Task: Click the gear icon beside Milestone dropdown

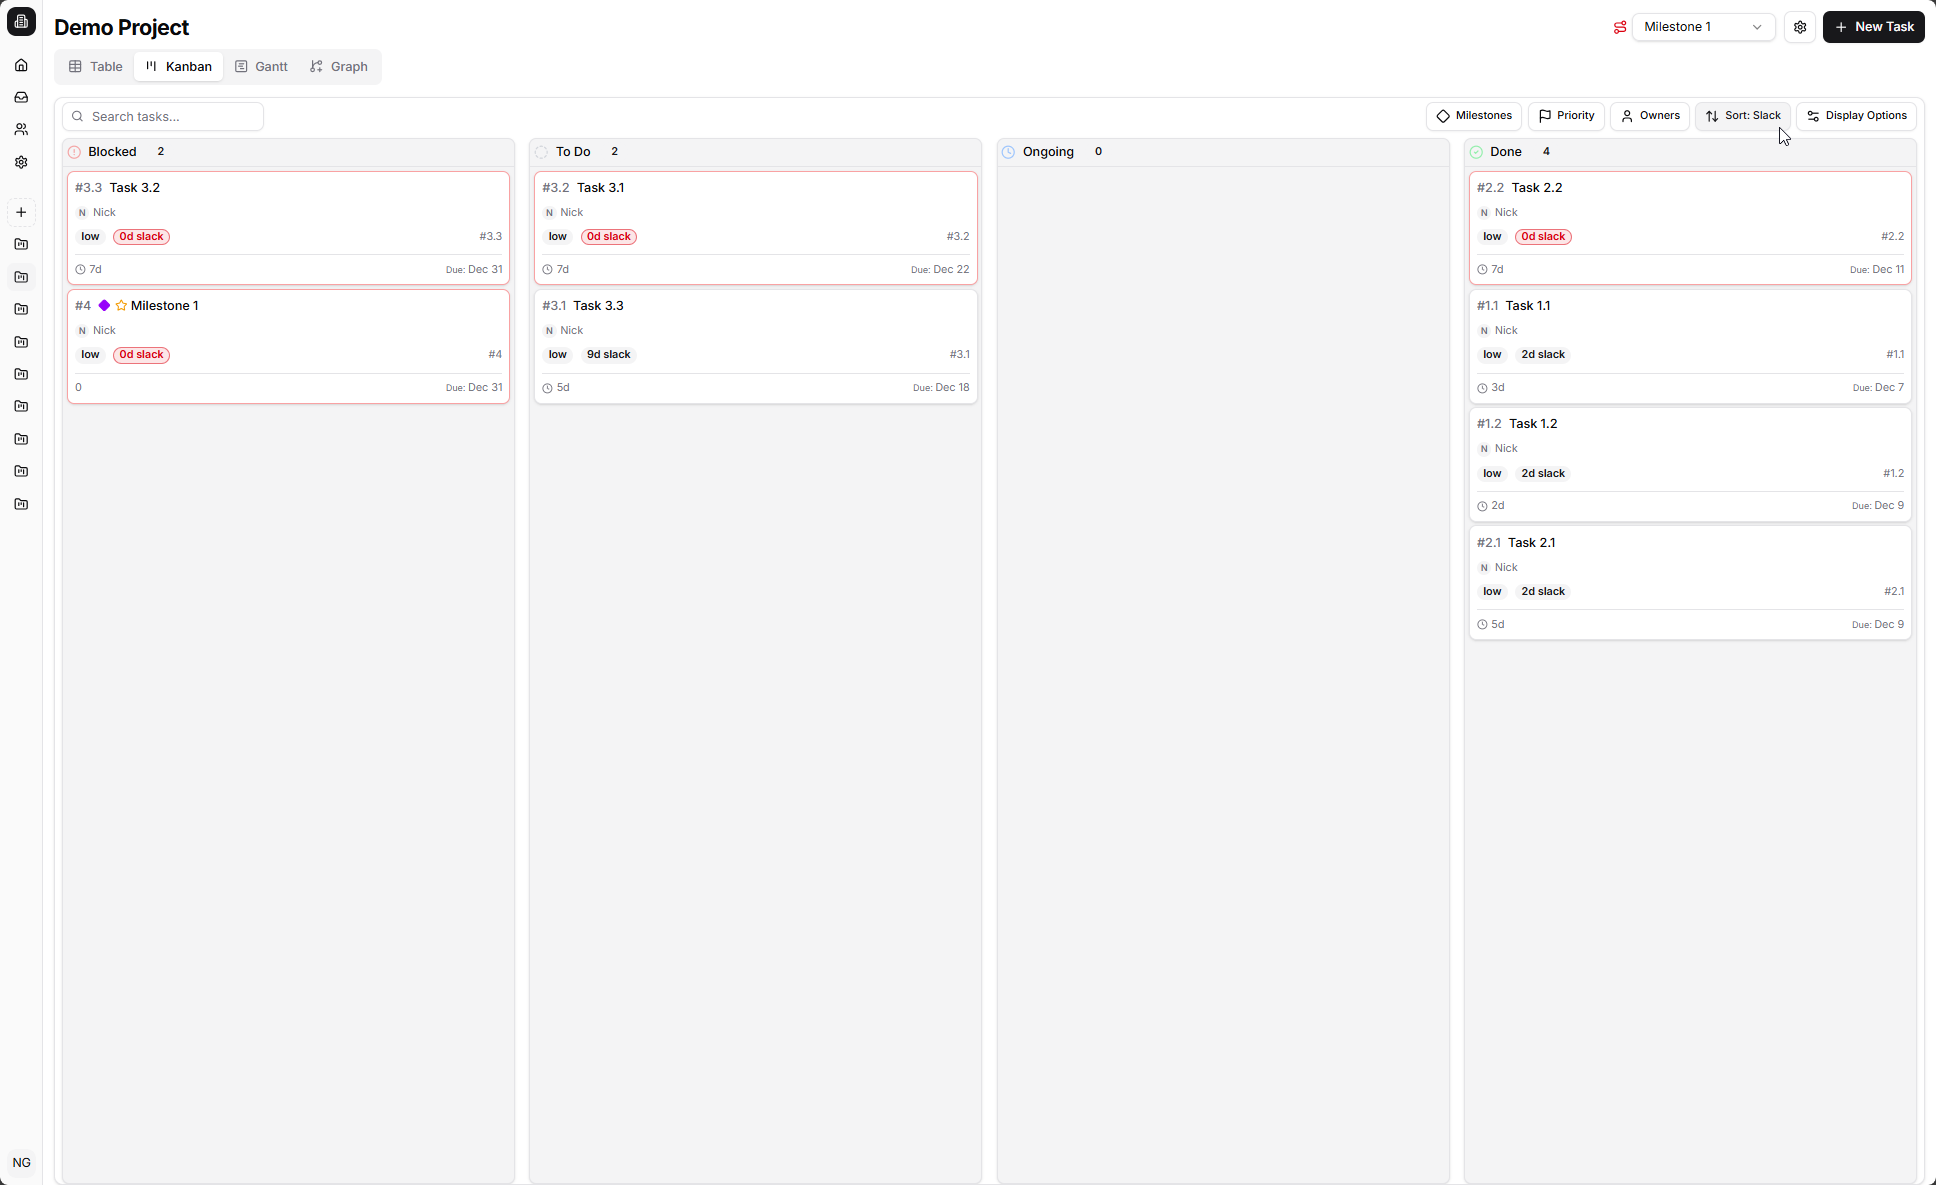Action: pos(1800,27)
